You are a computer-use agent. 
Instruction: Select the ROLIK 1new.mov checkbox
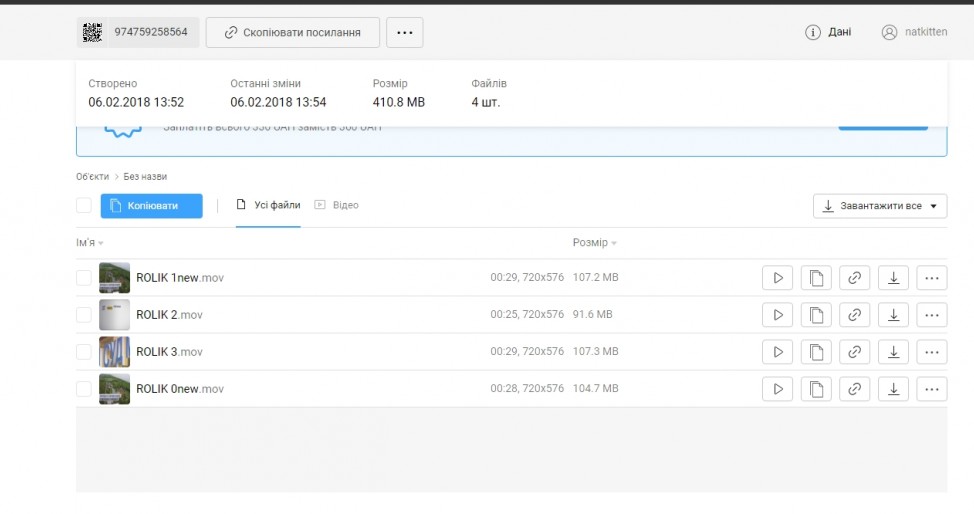coord(84,278)
